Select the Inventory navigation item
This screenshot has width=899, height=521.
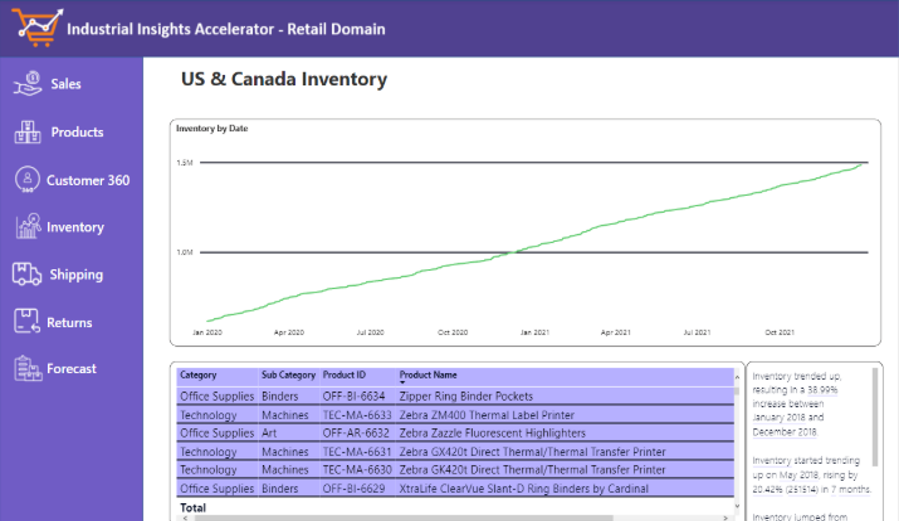(x=75, y=227)
